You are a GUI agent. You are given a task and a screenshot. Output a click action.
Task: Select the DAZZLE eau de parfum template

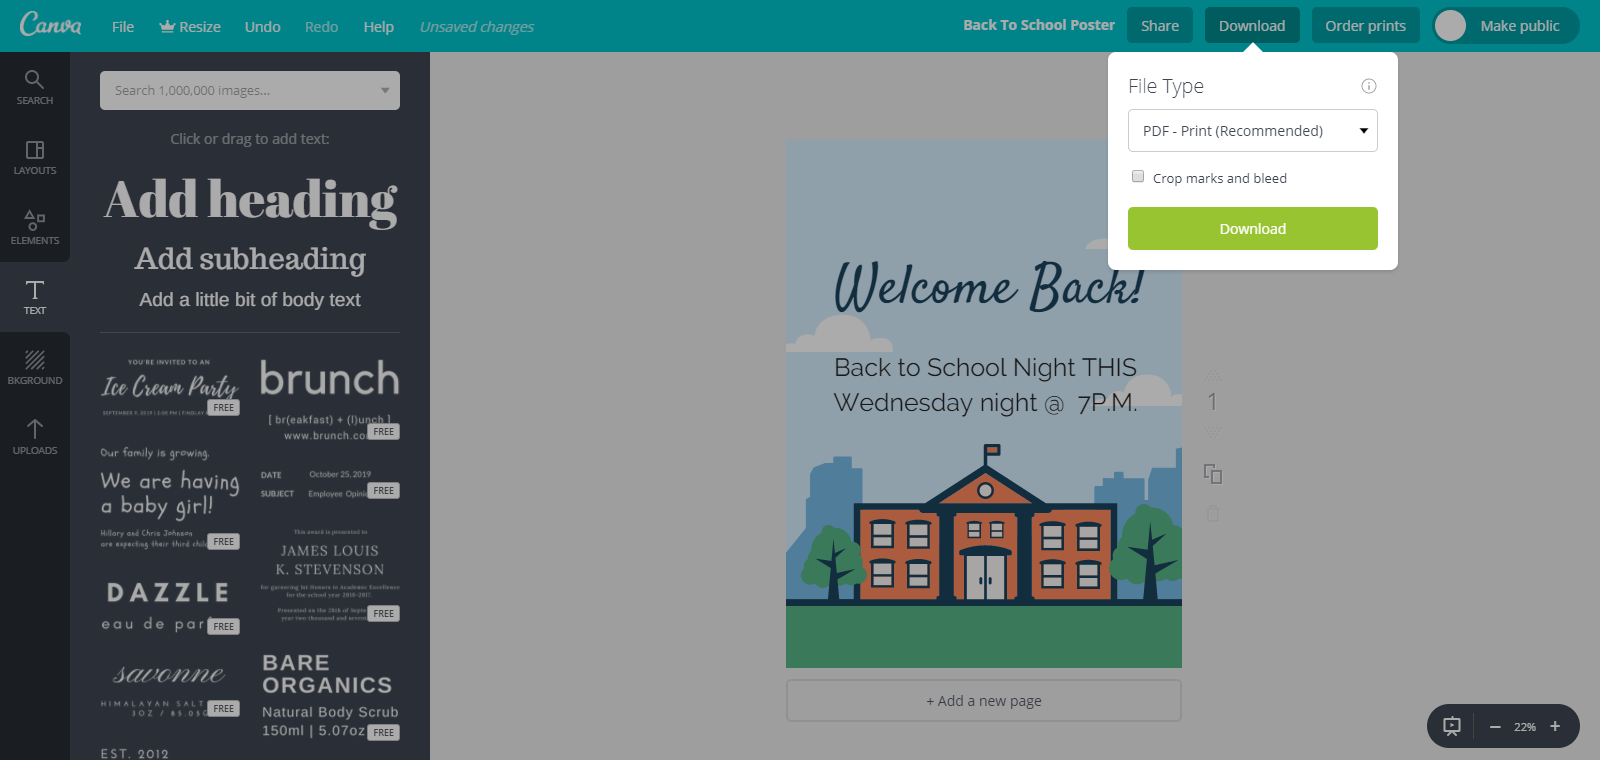(170, 606)
